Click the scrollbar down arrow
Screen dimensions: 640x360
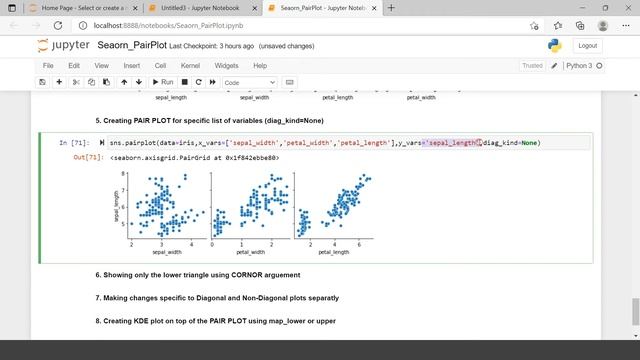click(x=636, y=336)
